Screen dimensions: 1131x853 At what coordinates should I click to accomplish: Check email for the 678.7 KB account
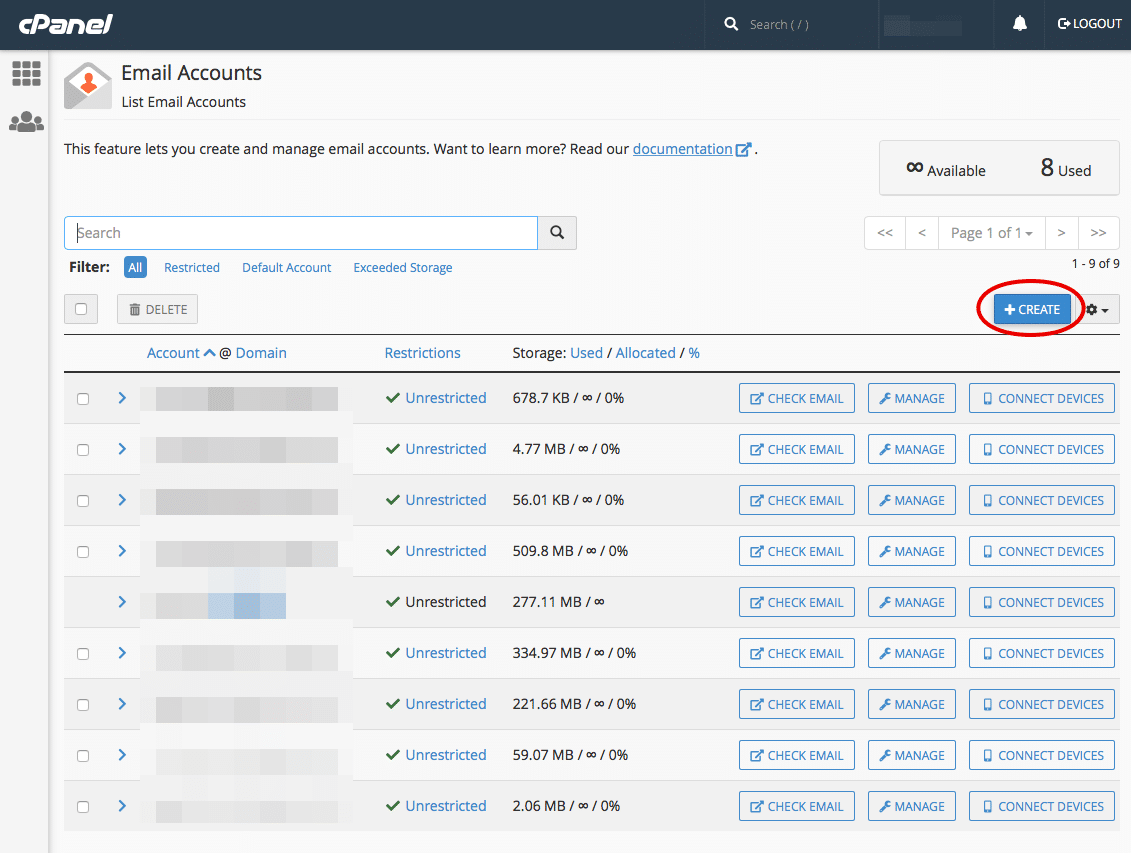[x=796, y=398]
